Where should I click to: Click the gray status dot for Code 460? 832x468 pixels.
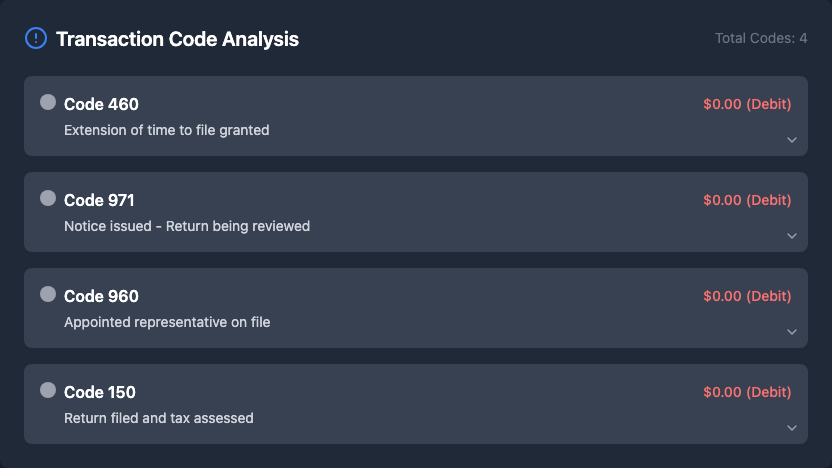coord(48,102)
